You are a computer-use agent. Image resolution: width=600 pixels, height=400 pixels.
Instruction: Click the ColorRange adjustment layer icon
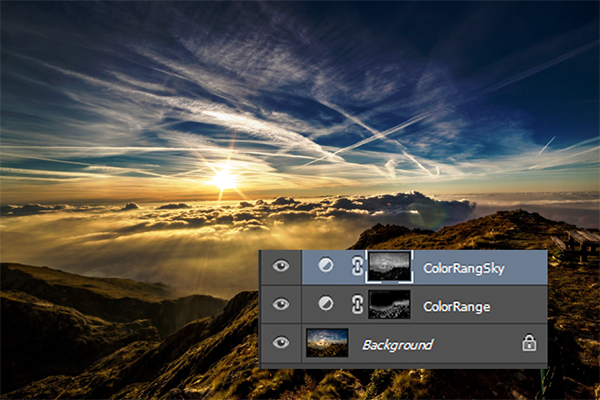pos(325,305)
